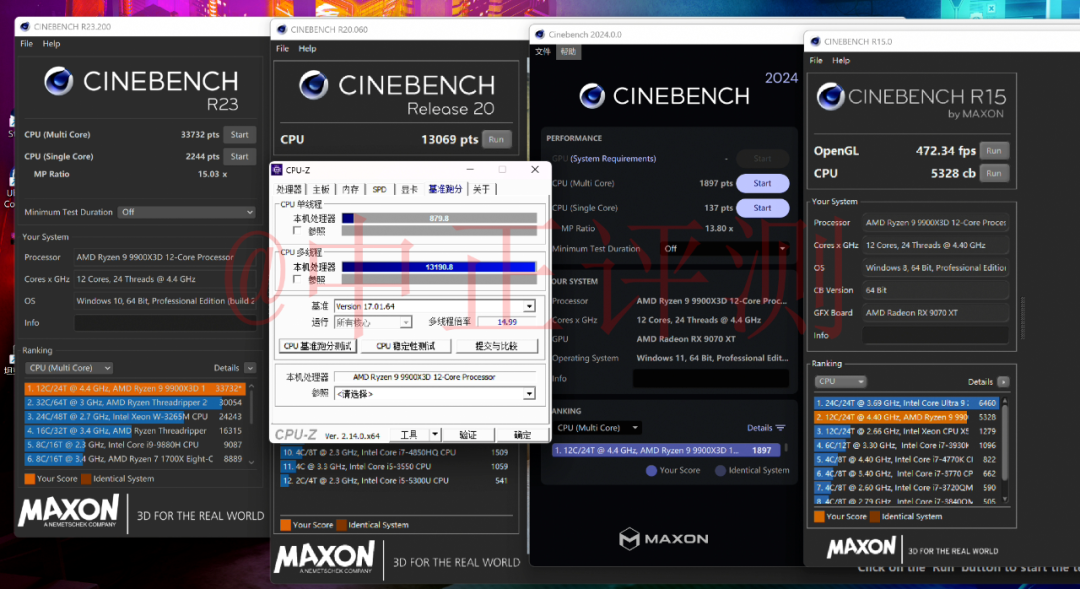Click the sphere logo beside CINEBENCH Release 20
The image size is (1080, 589).
(x=314, y=85)
